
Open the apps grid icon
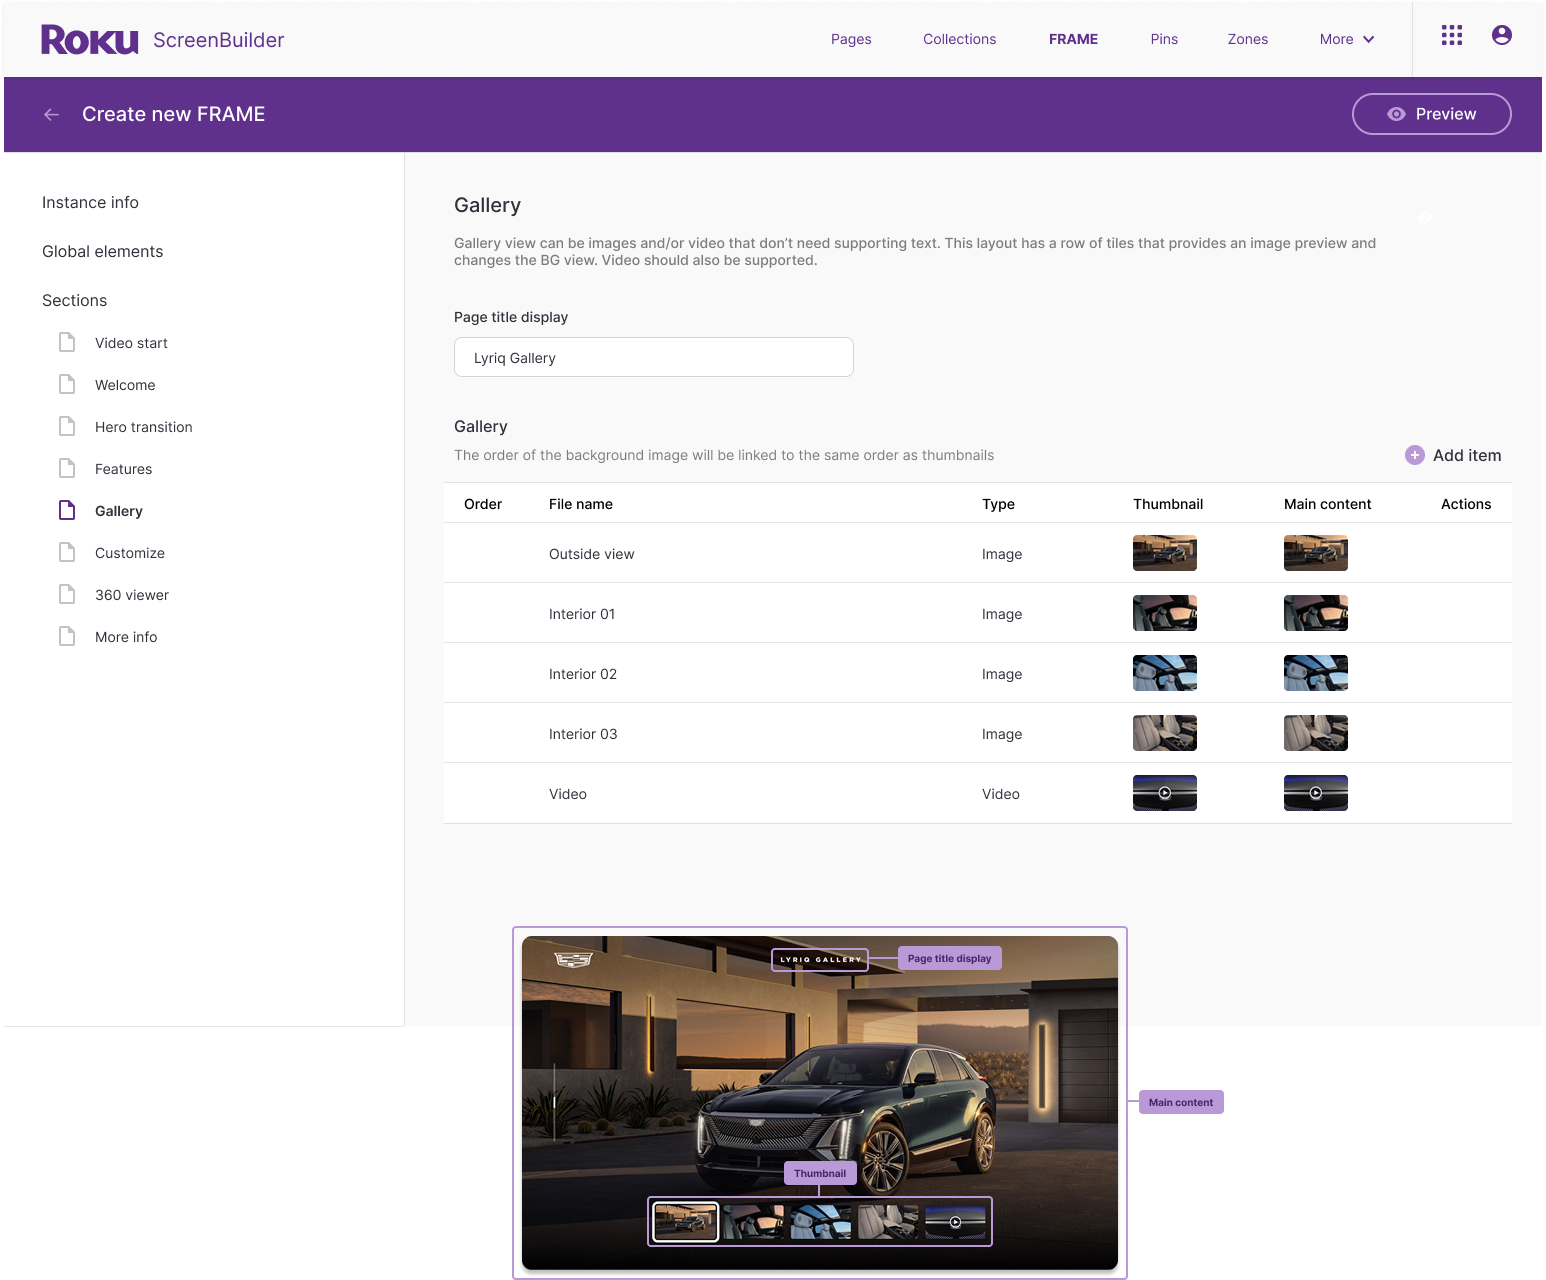(x=1452, y=36)
